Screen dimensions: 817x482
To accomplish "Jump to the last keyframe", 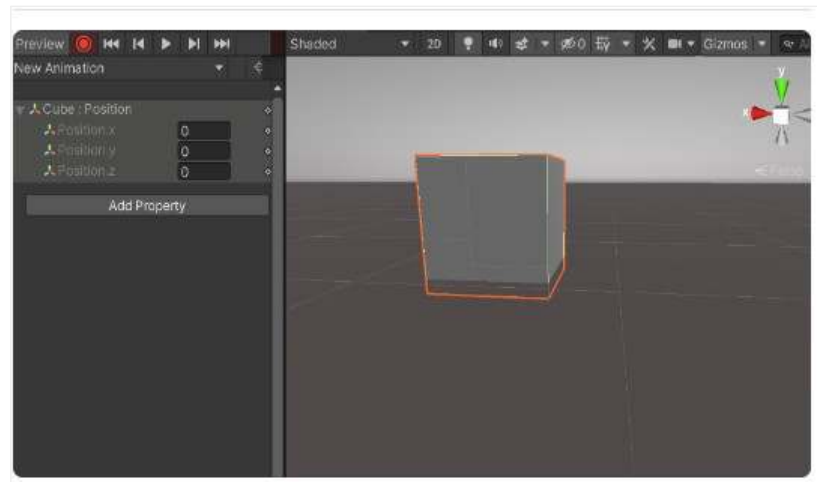I will click(222, 44).
